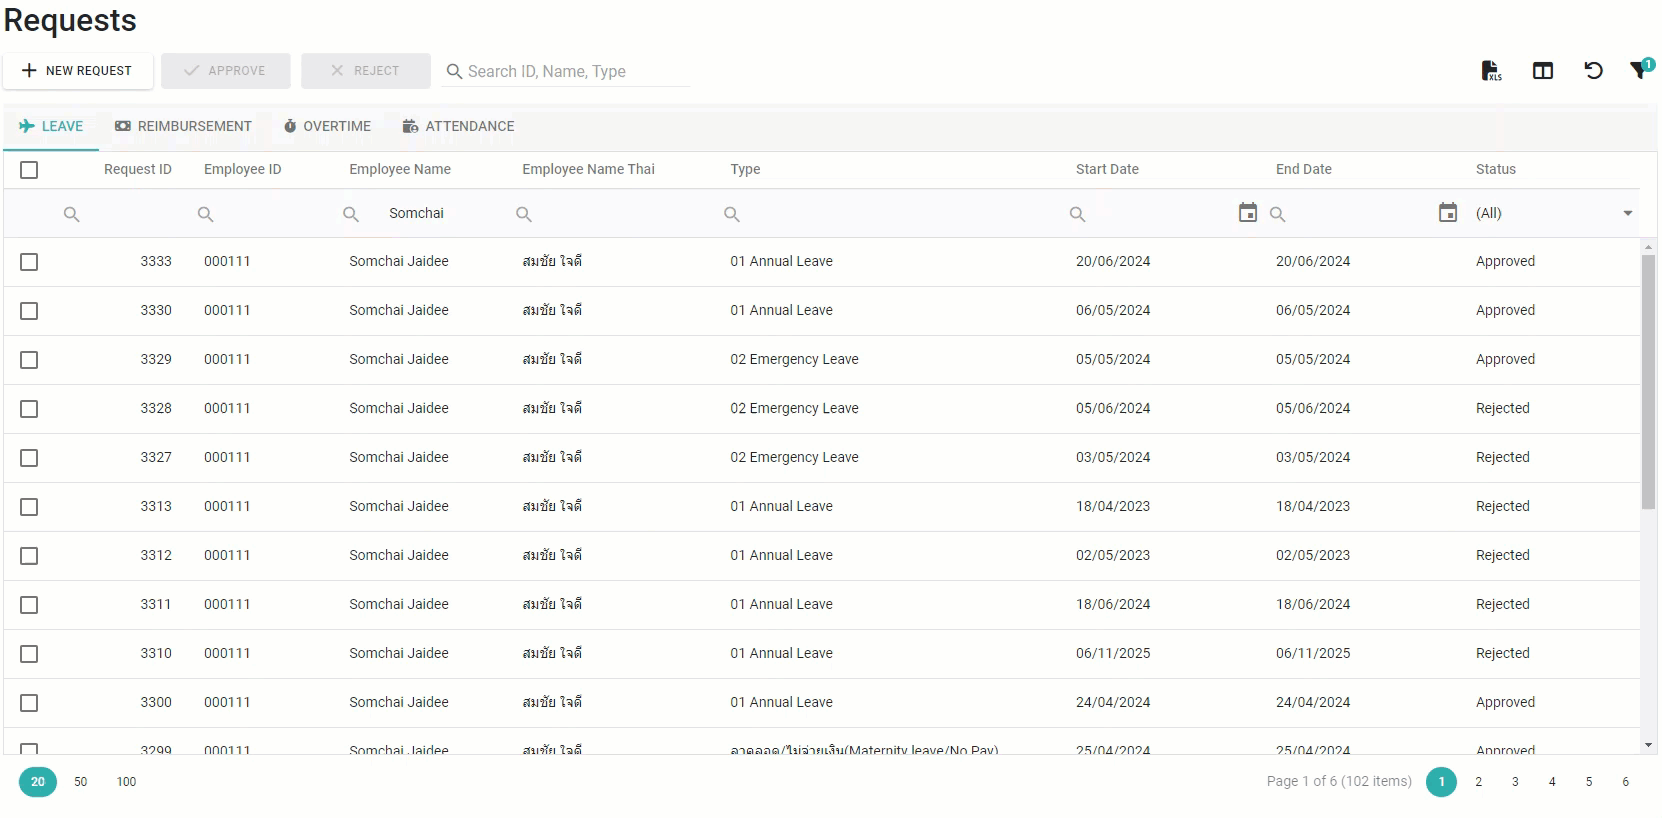This screenshot has width=1662, height=818.
Task: Click the search magnifier in the End Date filter
Action: pos(1278,214)
